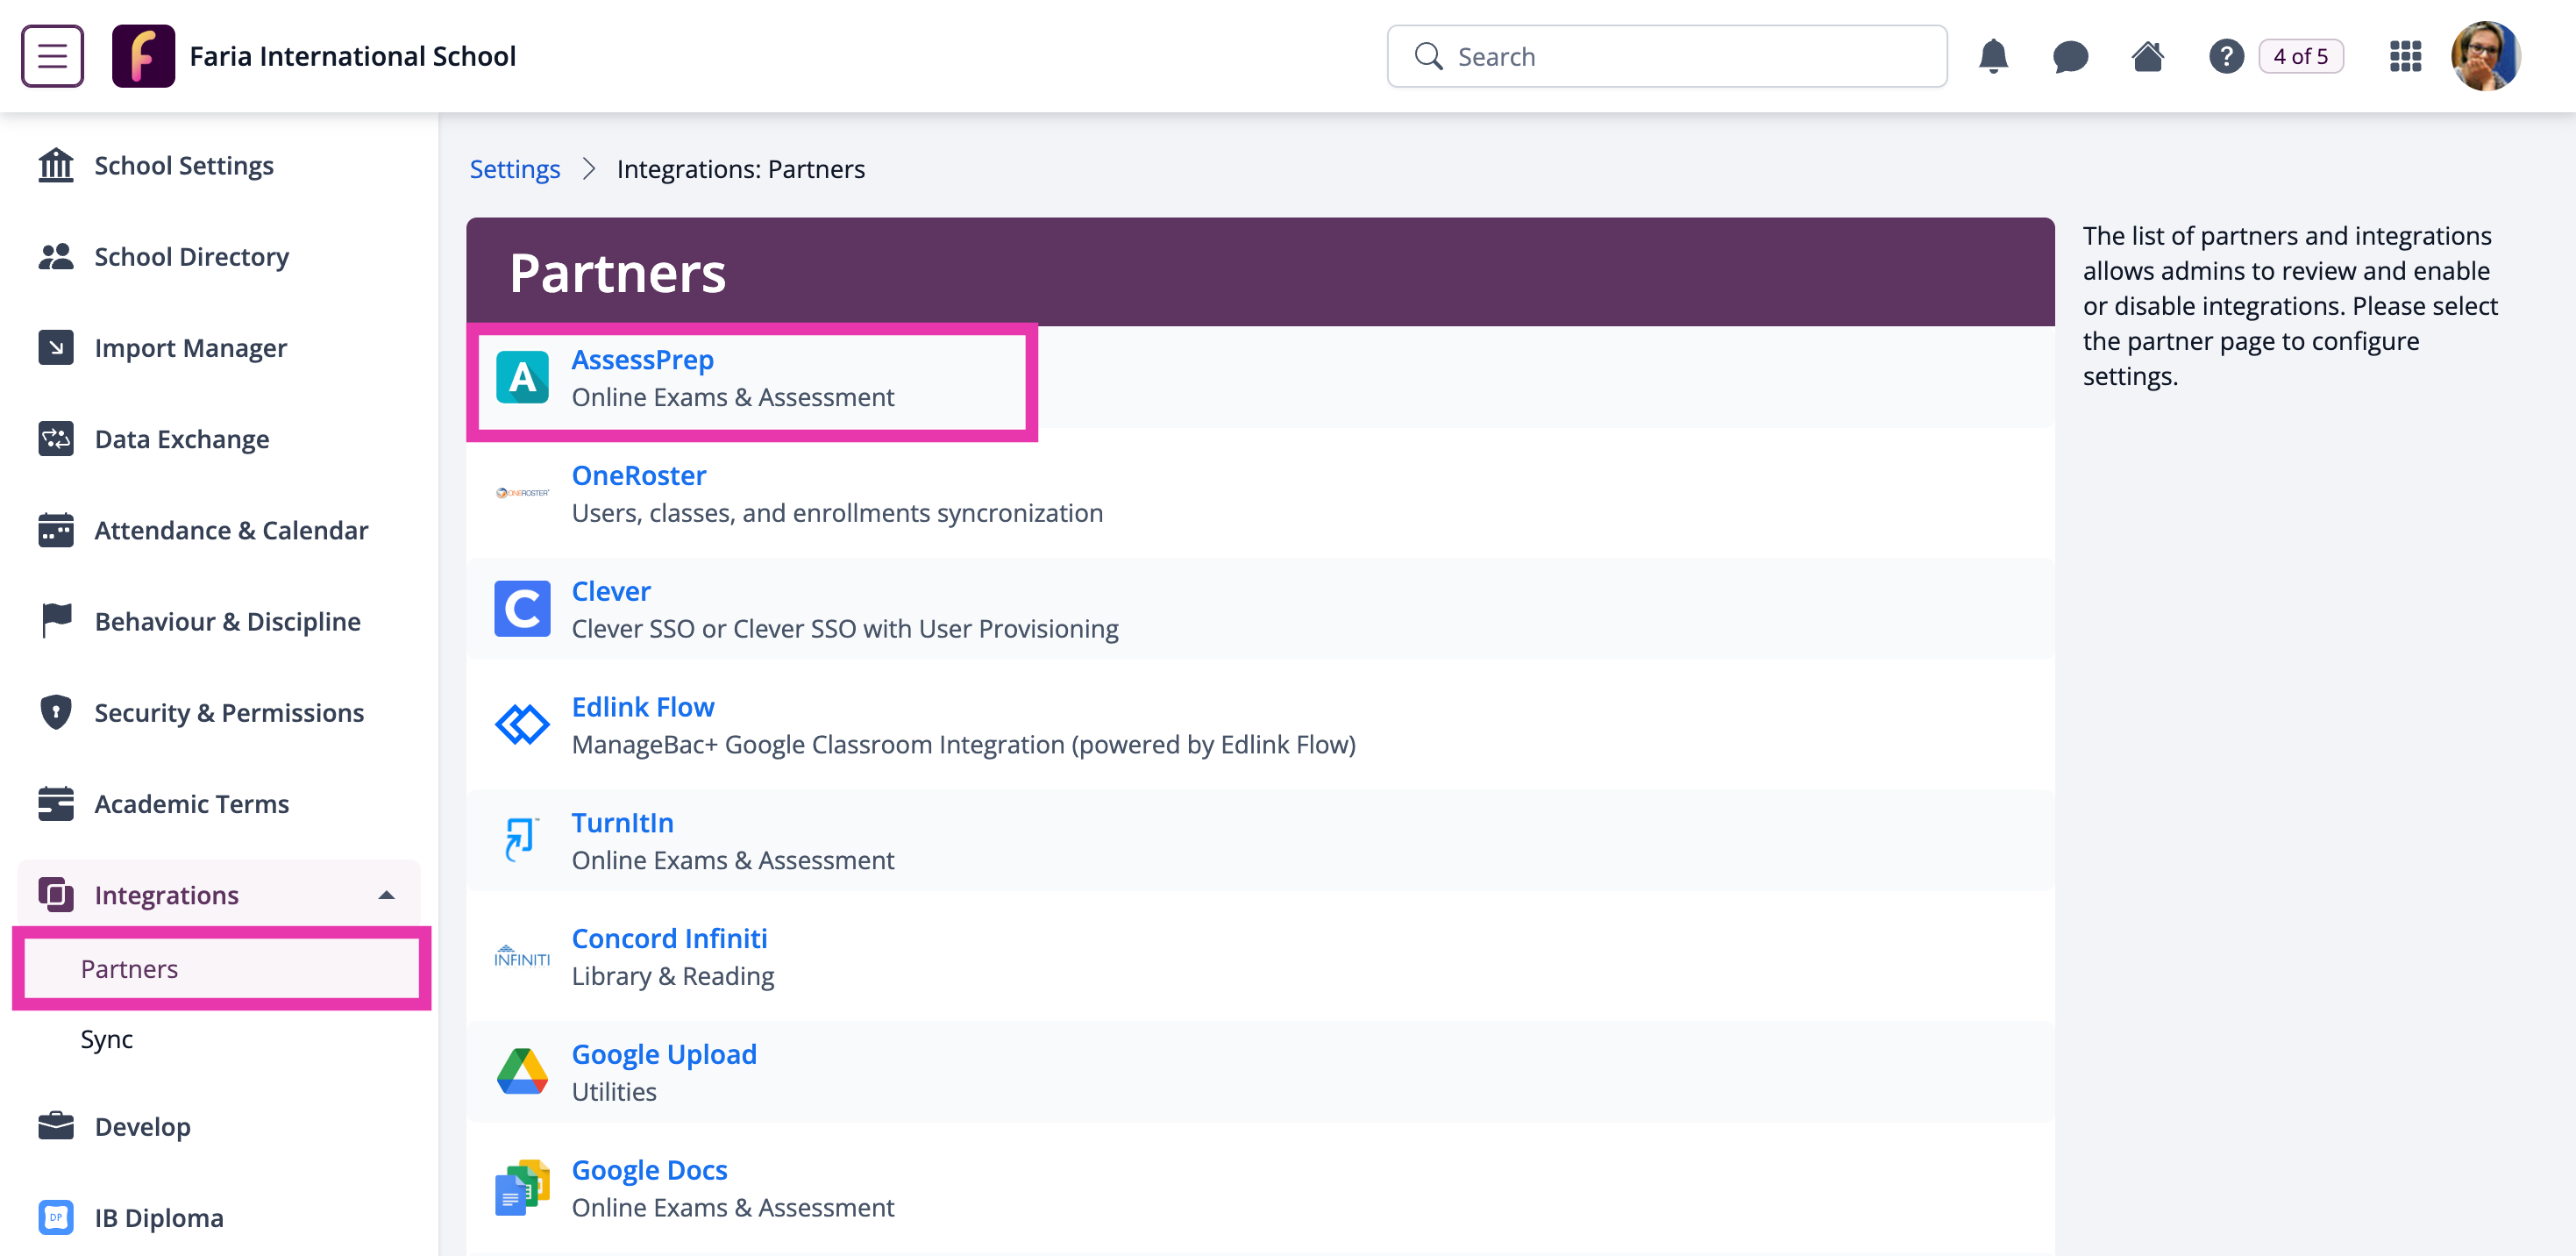
Task: Click the Academic Terms icon
Action: coord(56,804)
